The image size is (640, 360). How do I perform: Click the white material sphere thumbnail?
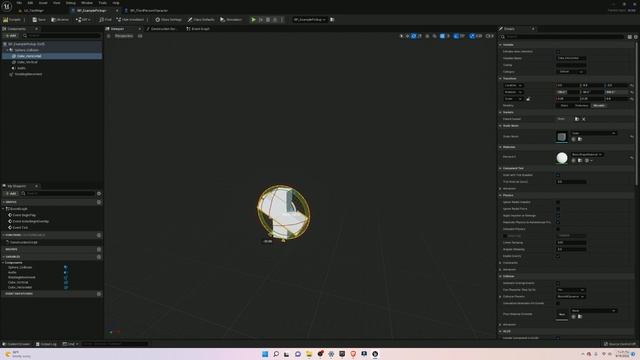(x=562, y=158)
